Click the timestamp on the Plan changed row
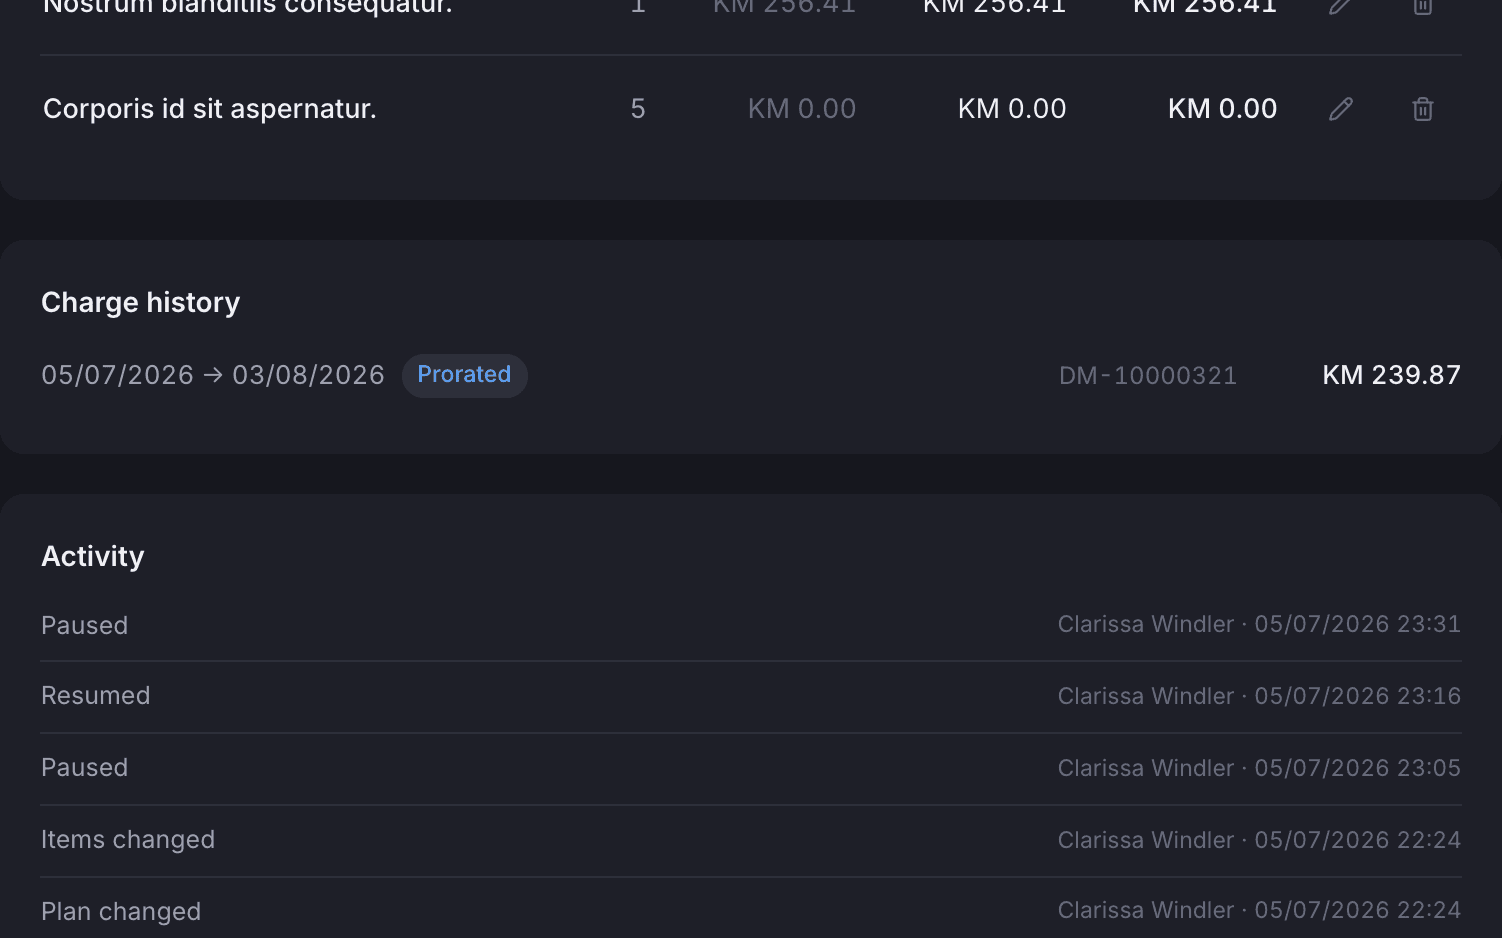 pos(1259,910)
